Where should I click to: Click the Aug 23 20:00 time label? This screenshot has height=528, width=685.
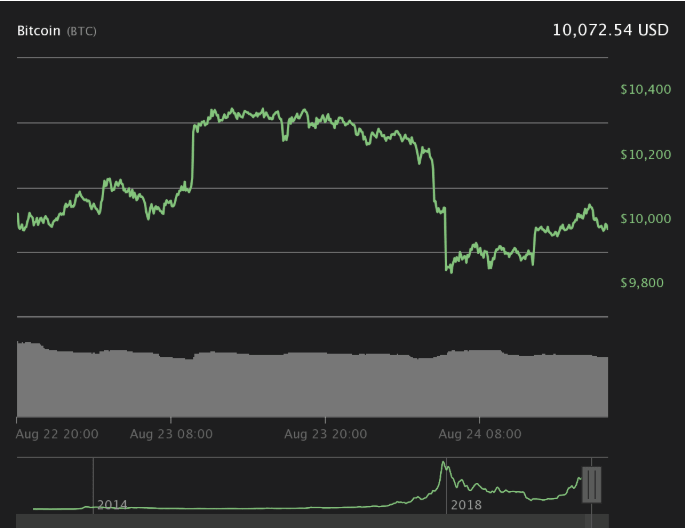coord(325,434)
